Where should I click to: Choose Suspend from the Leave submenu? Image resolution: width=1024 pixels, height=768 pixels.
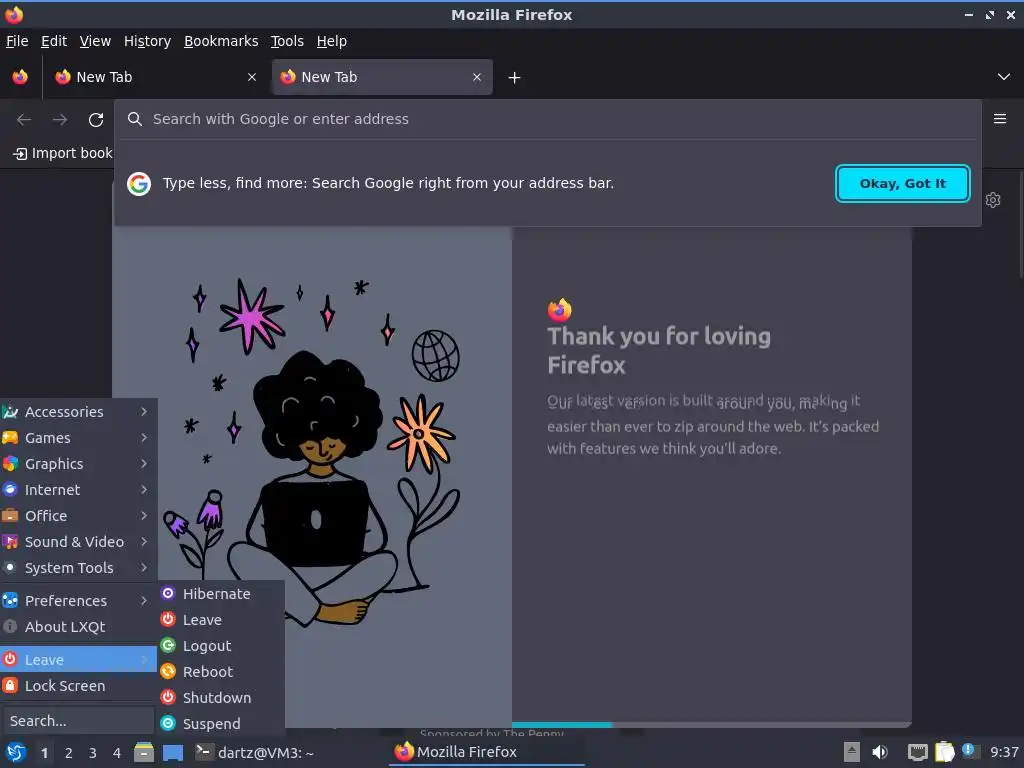tap(221, 724)
